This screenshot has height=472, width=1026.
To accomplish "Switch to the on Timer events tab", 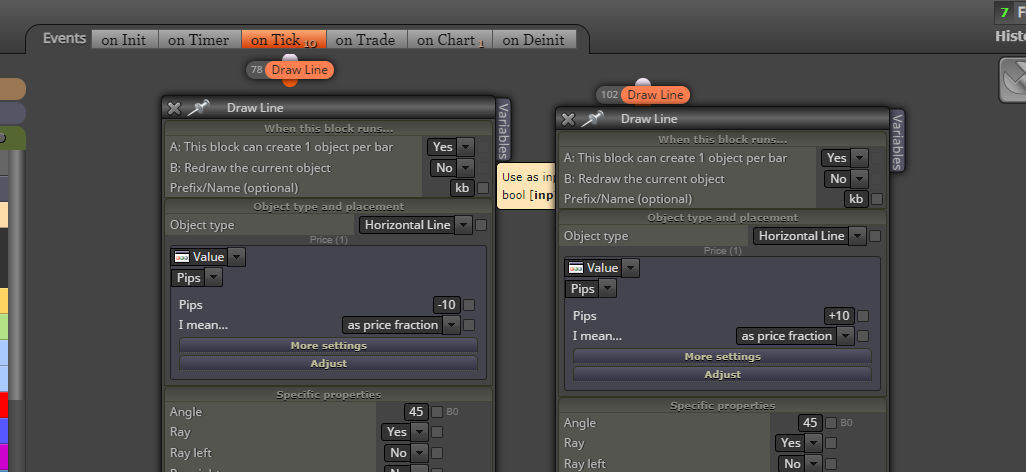I will [x=199, y=40].
